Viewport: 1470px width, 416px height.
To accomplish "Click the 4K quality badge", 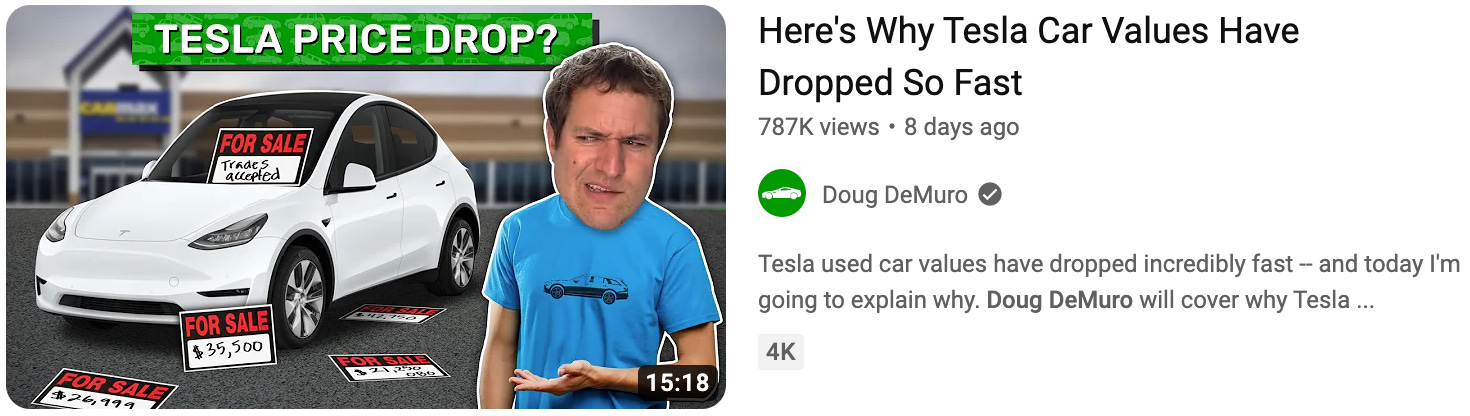I will 780,352.
